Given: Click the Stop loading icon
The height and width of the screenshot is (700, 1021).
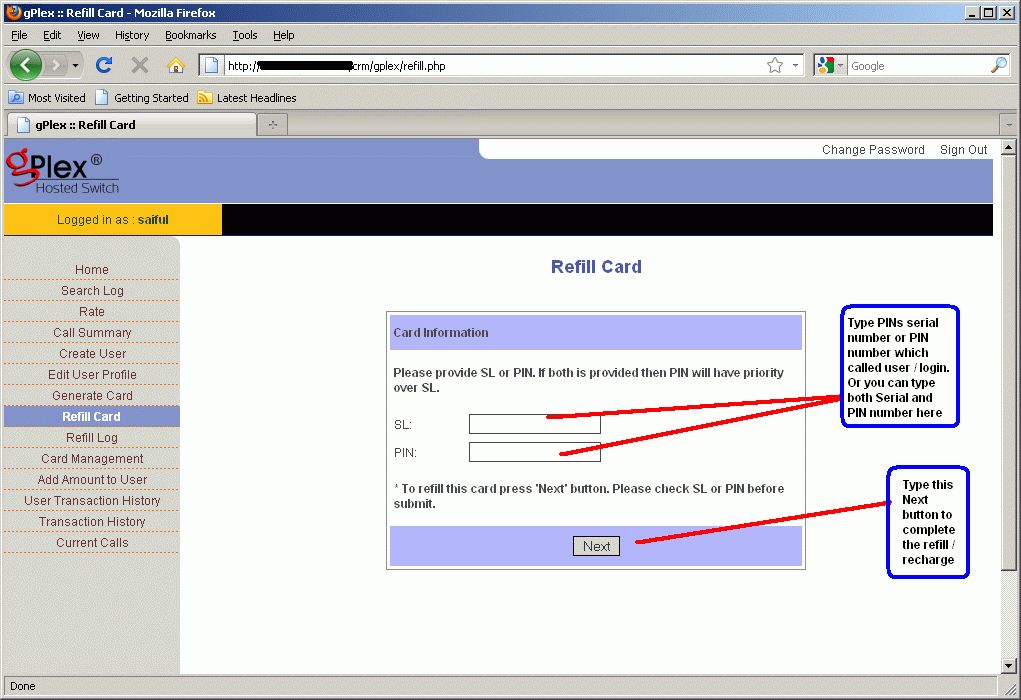Looking at the screenshot, I should coord(138,64).
